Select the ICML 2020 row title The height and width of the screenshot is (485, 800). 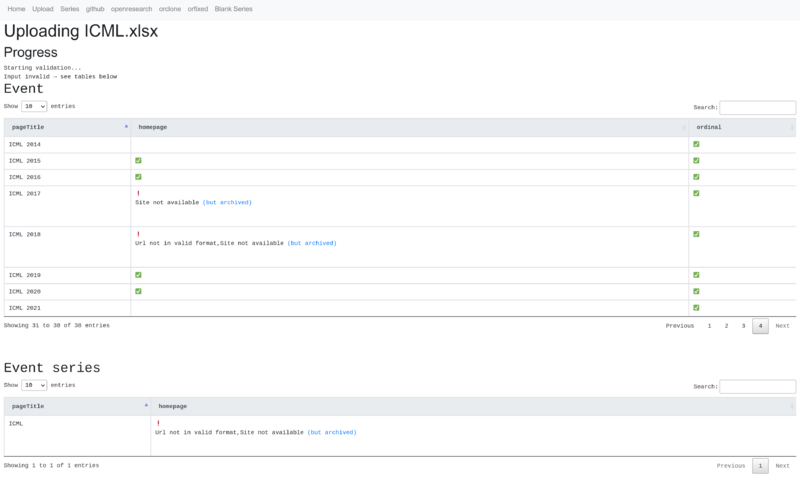click(24, 292)
